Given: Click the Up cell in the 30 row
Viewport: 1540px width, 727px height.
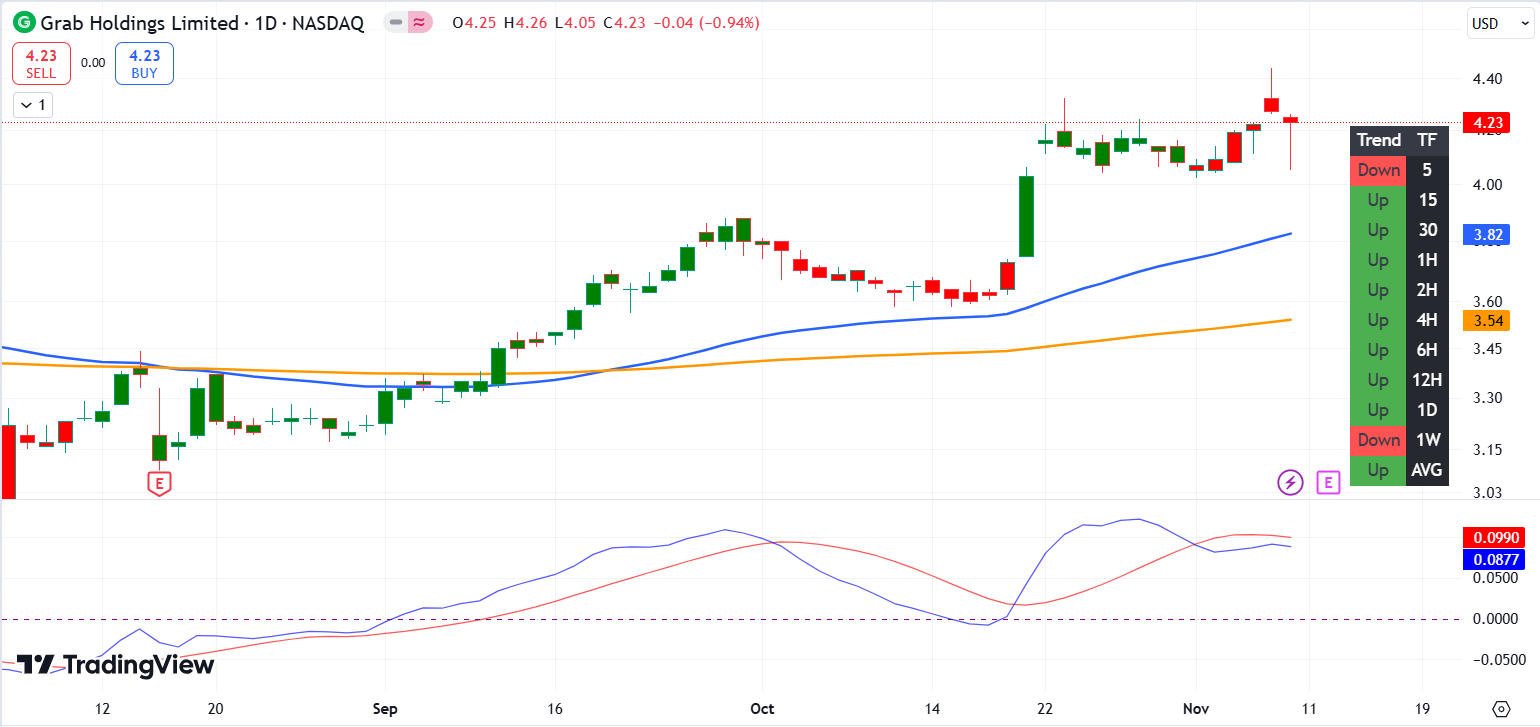Looking at the screenshot, I should tap(1378, 230).
